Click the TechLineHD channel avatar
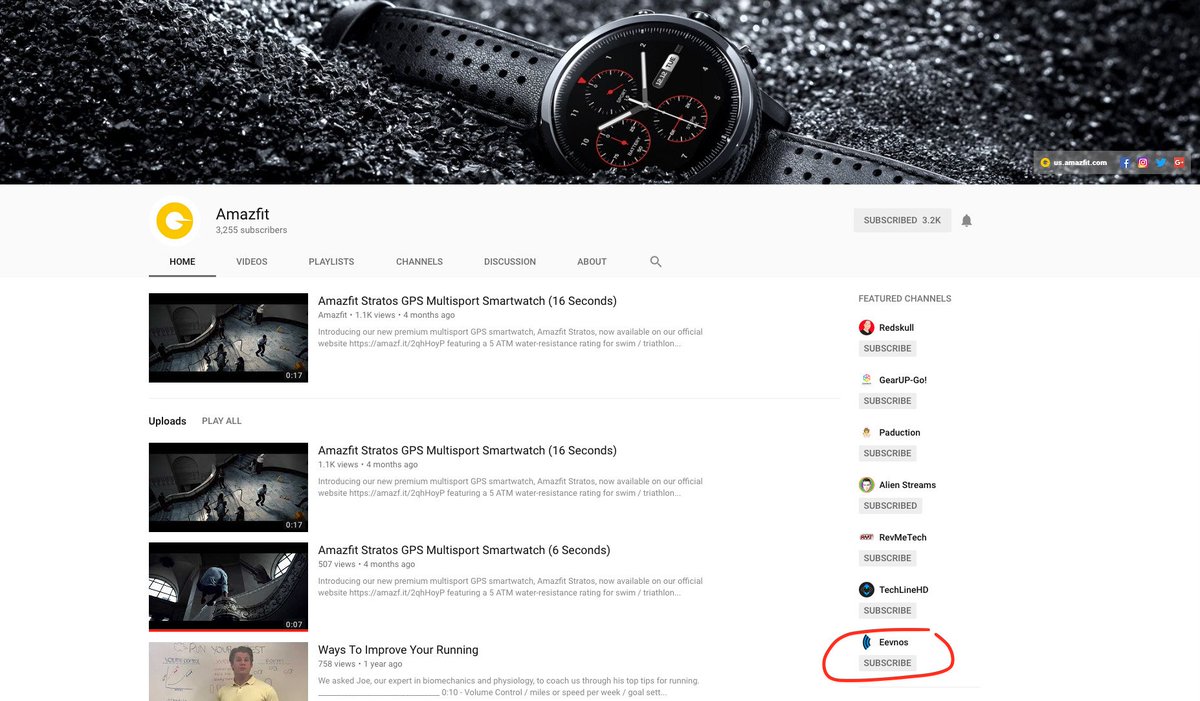This screenshot has height=701, width=1200. (867, 590)
